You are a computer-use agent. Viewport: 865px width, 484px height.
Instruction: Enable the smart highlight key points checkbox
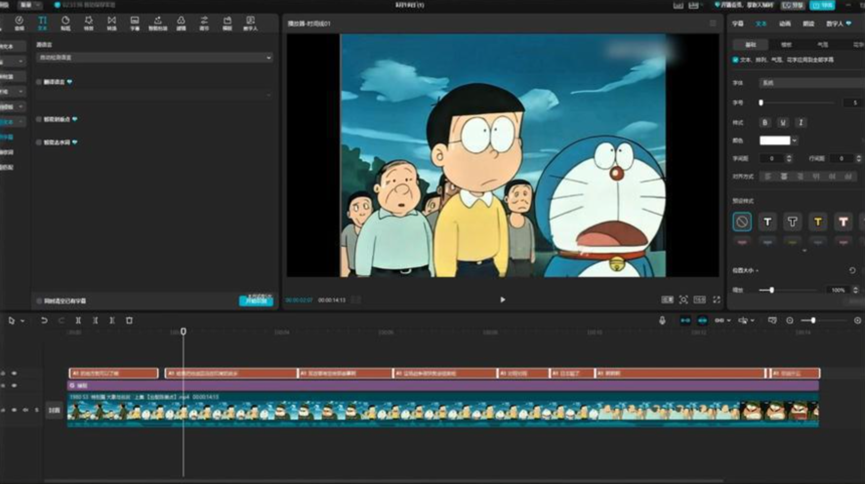click(39, 119)
